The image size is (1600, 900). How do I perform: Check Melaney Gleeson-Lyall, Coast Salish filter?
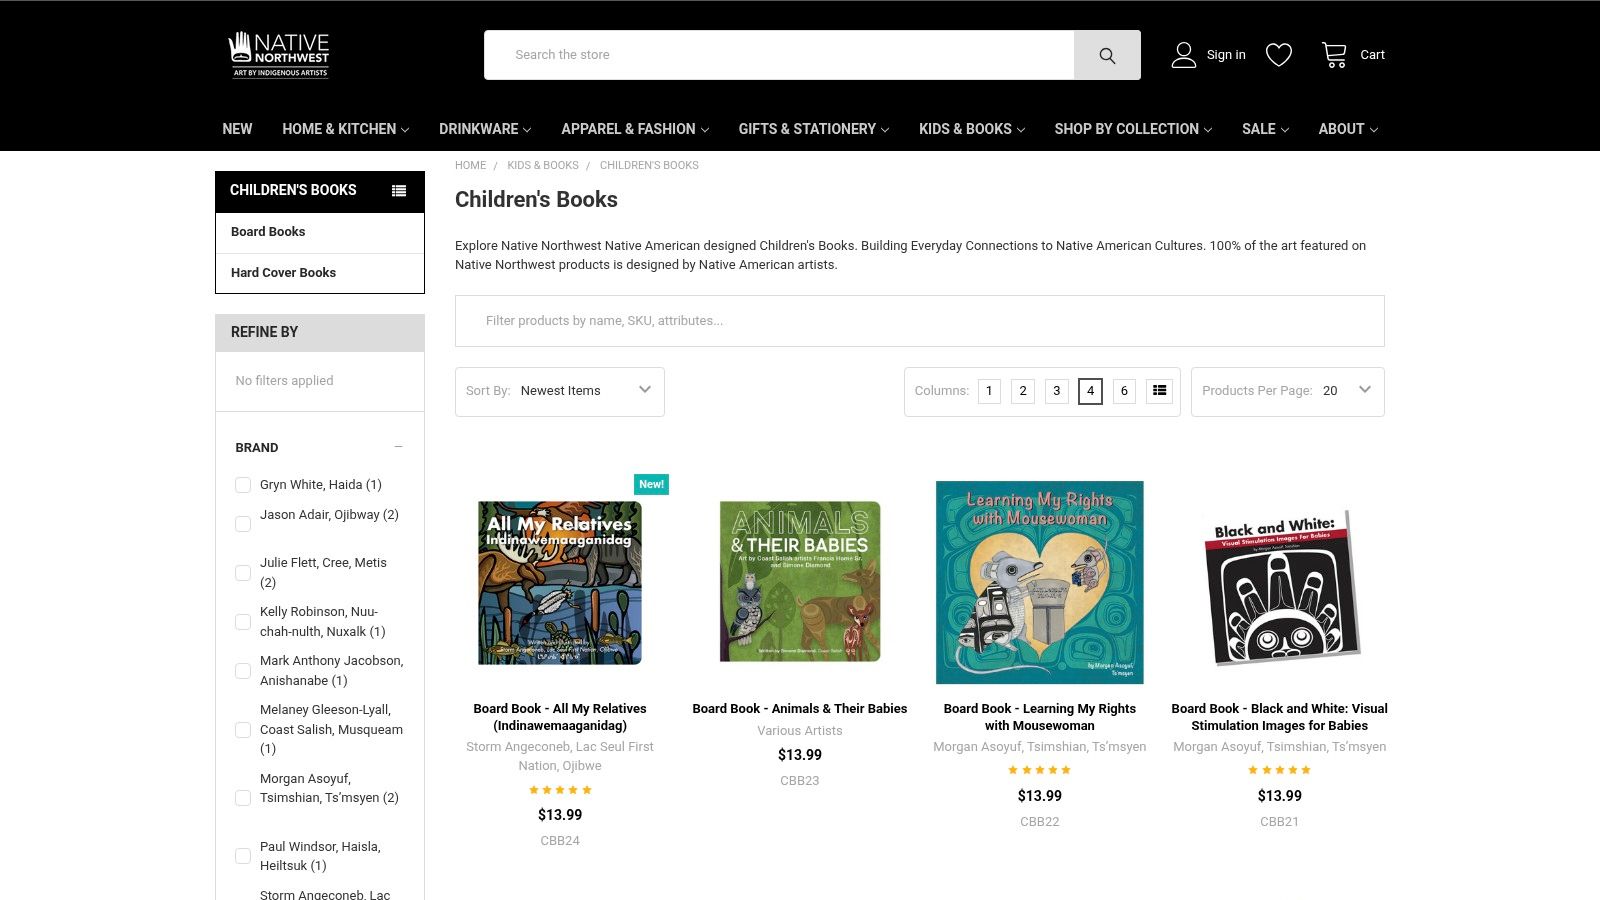[243, 730]
